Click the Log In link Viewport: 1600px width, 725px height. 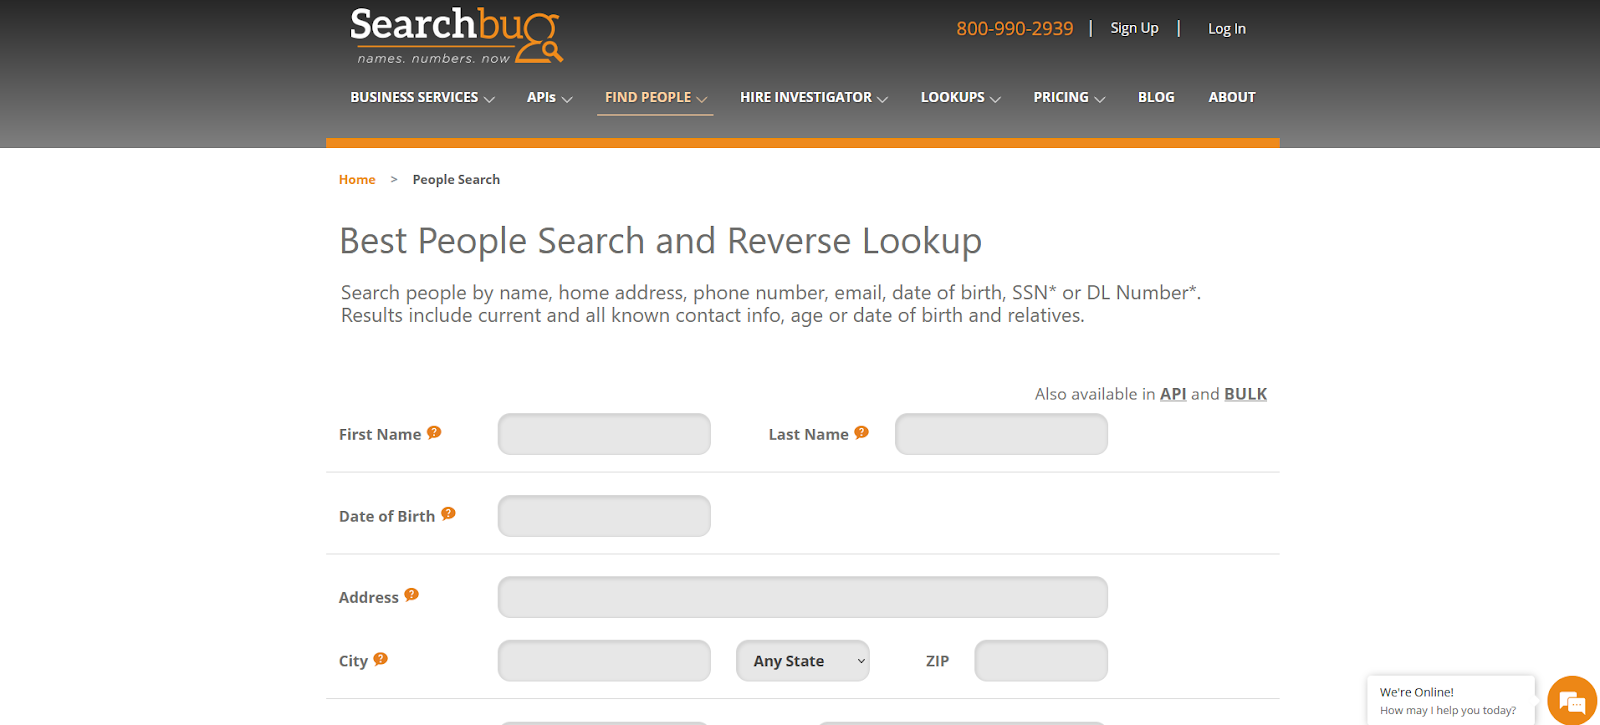pyautogui.click(x=1227, y=29)
